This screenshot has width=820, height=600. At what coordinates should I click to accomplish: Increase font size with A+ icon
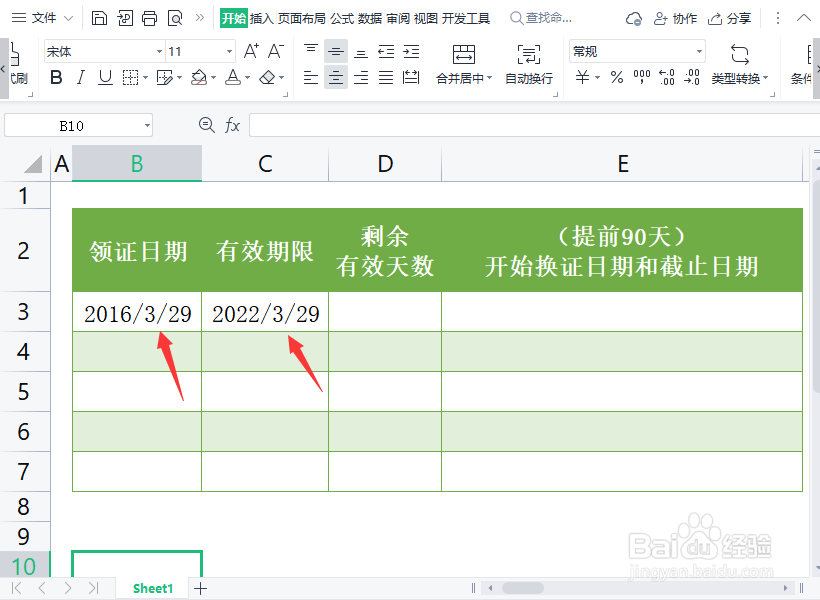(x=251, y=51)
